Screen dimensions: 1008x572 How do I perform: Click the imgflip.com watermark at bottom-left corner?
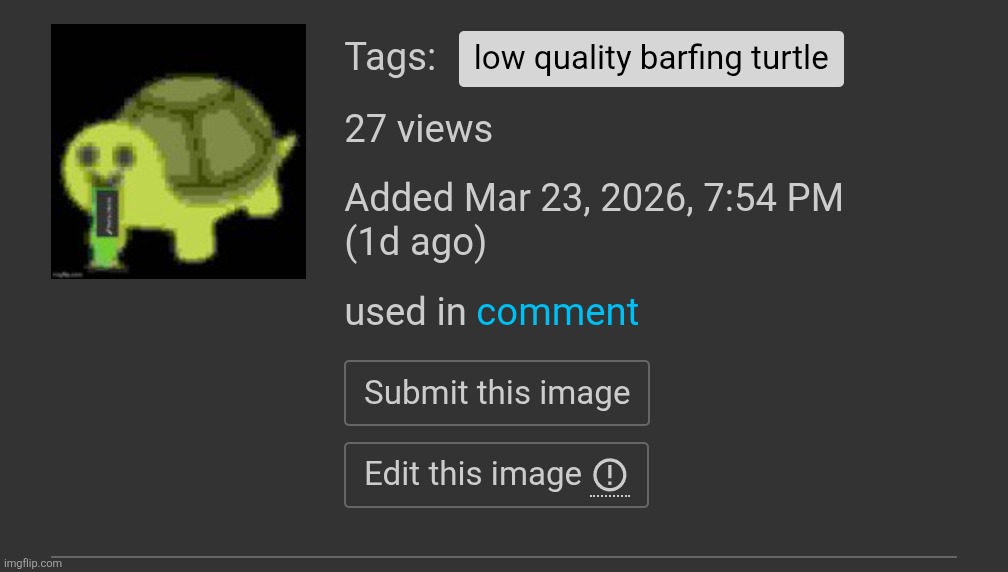pos(33,563)
